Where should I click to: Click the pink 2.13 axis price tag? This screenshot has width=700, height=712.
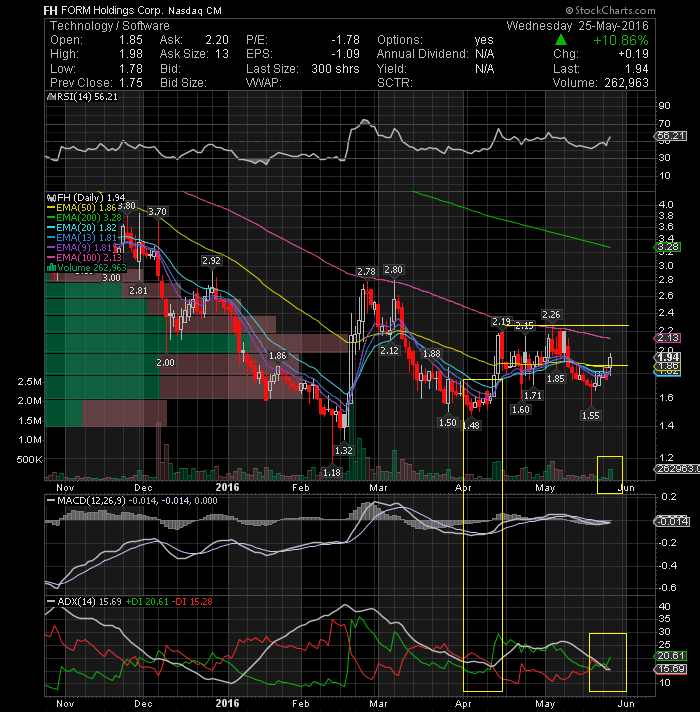667,338
